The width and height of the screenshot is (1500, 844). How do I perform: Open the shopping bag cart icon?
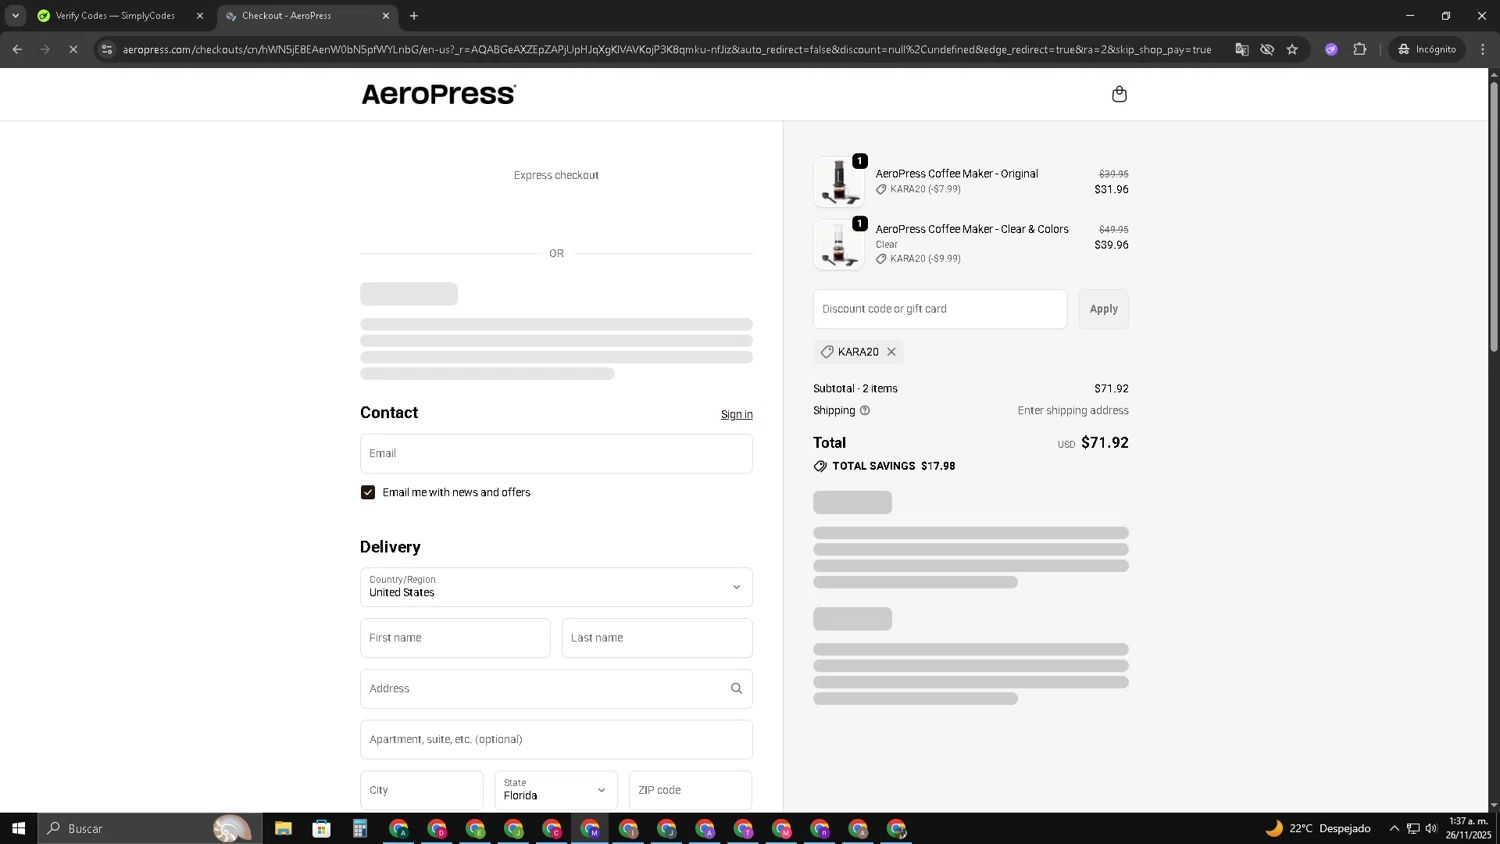coord(1119,94)
